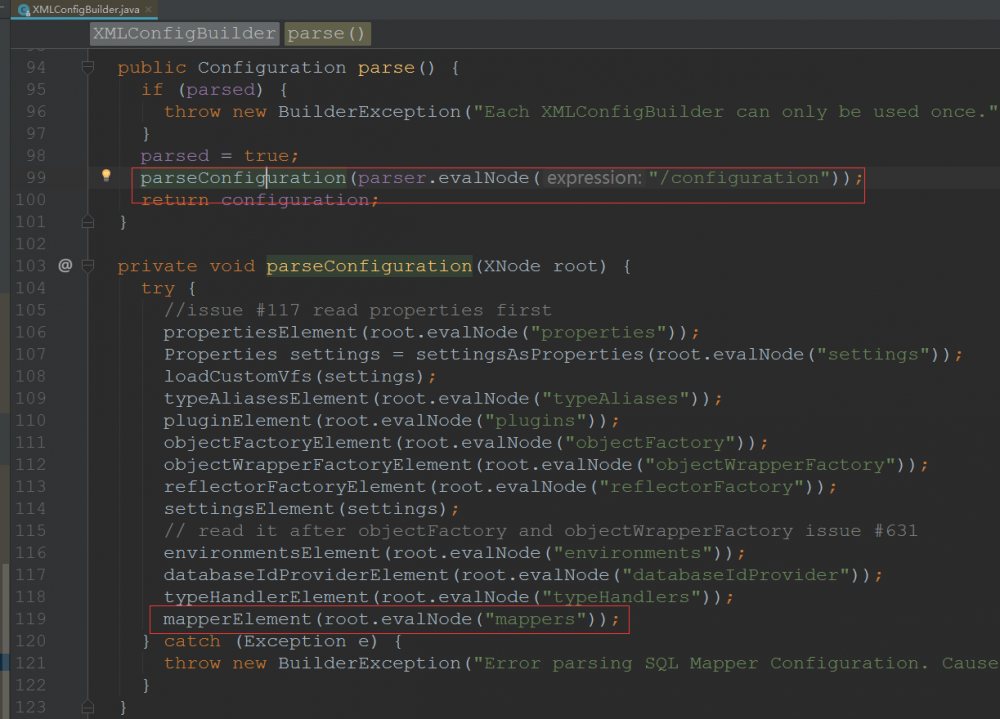Click fold end marker at line 101
Viewport: 1000px width, 719px height.
click(x=88, y=221)
